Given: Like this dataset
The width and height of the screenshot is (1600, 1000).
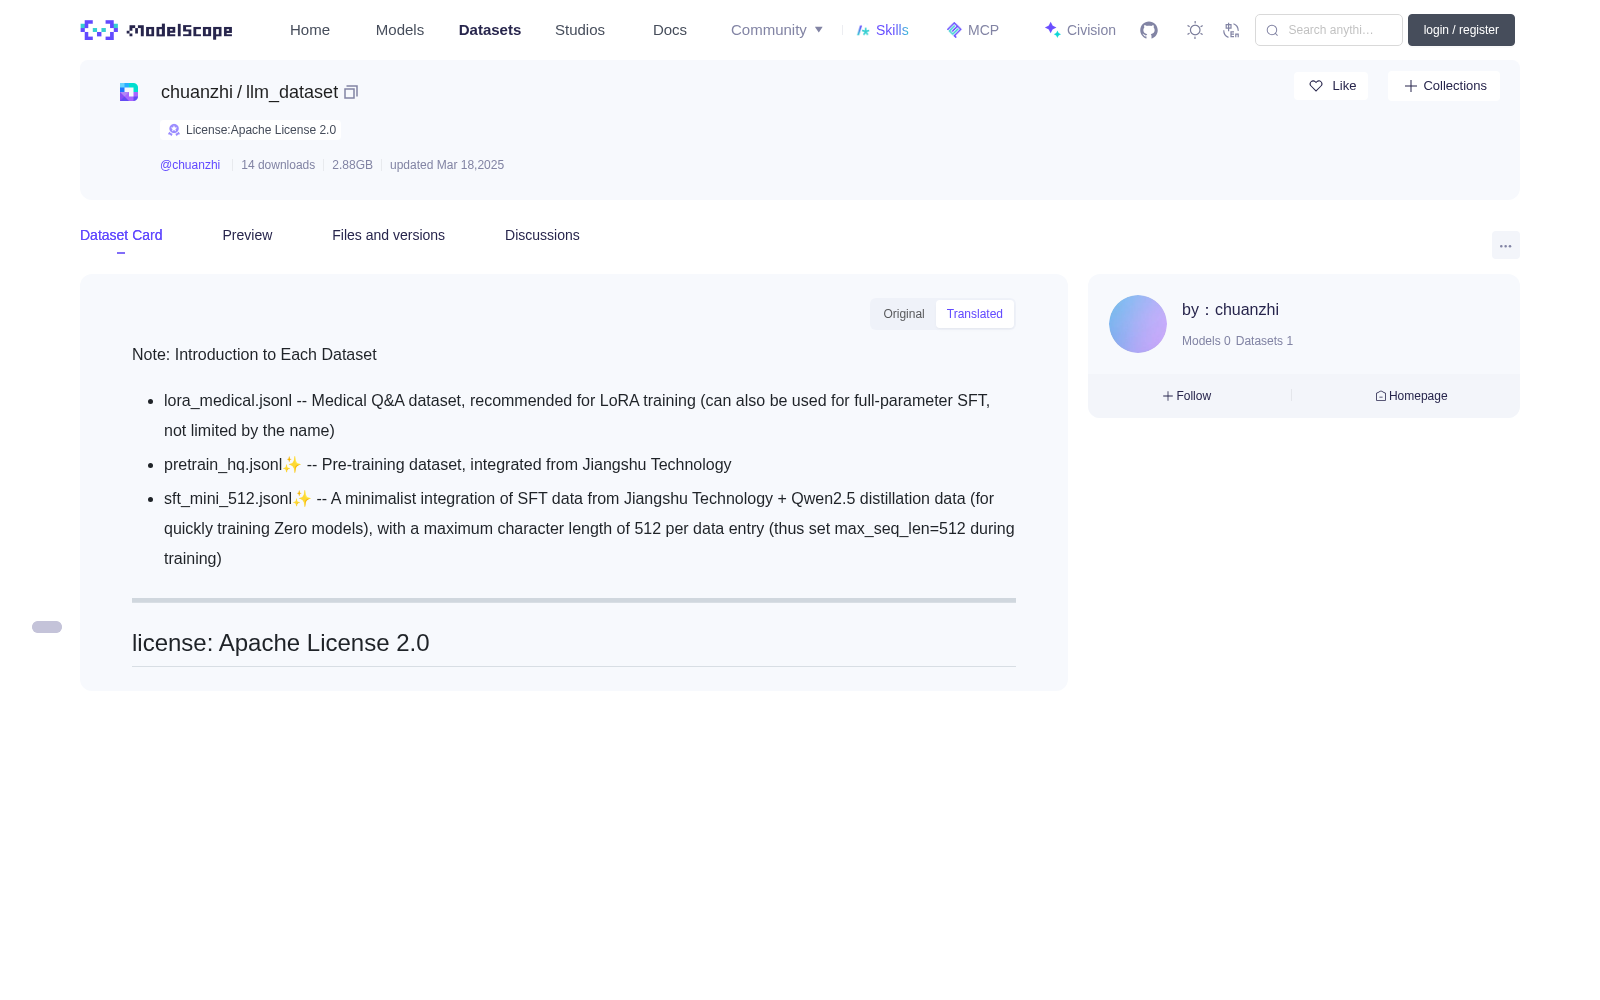Looking at the screenshot, I should (x=1331, y=86).
